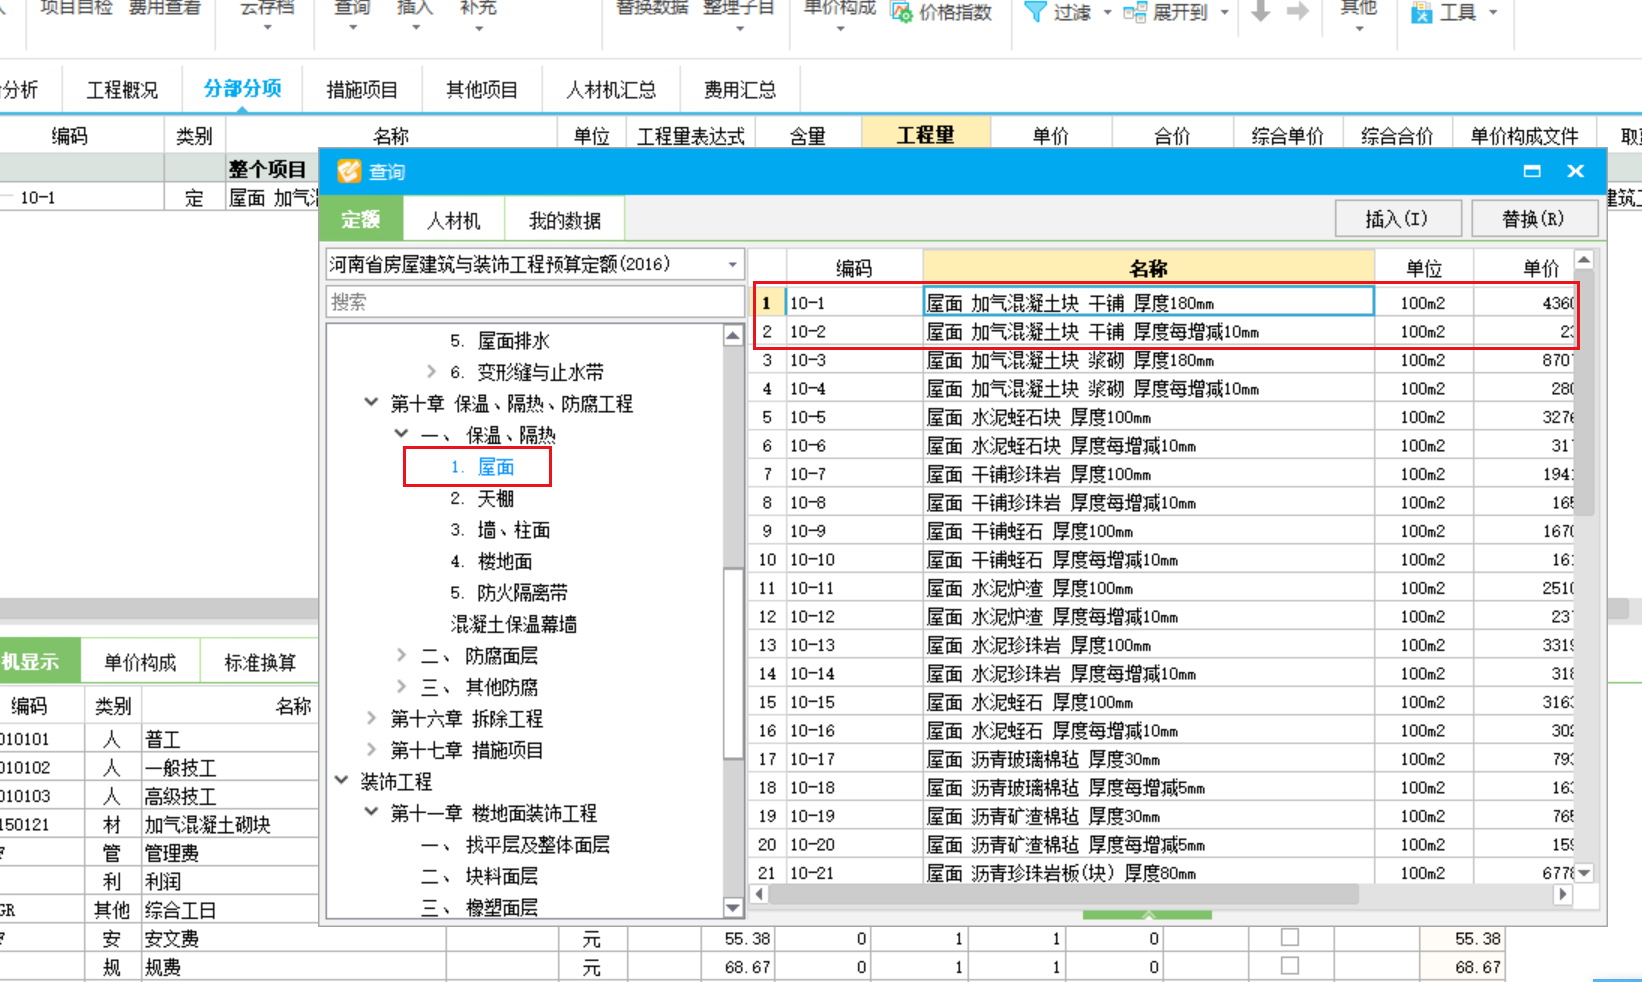The width and height of the screenshot is (1642, 982).
Task: Collapse the 一、保温、隔热 node
Action: [x=401, y=434]
